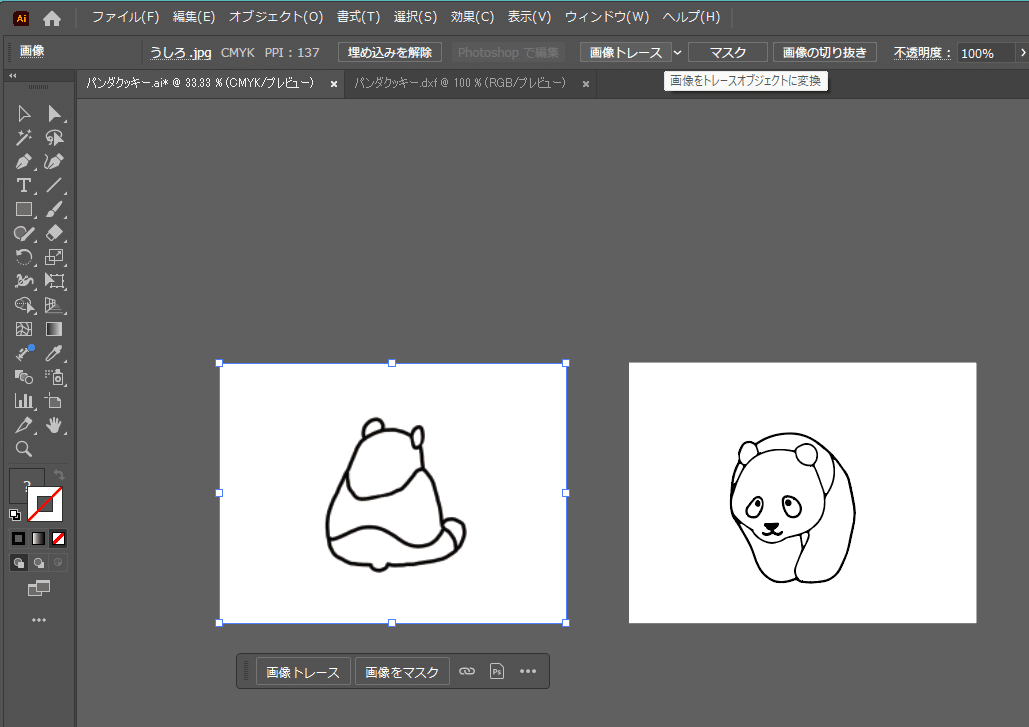Choose the Lasso tool

click(x=54, y=138)
